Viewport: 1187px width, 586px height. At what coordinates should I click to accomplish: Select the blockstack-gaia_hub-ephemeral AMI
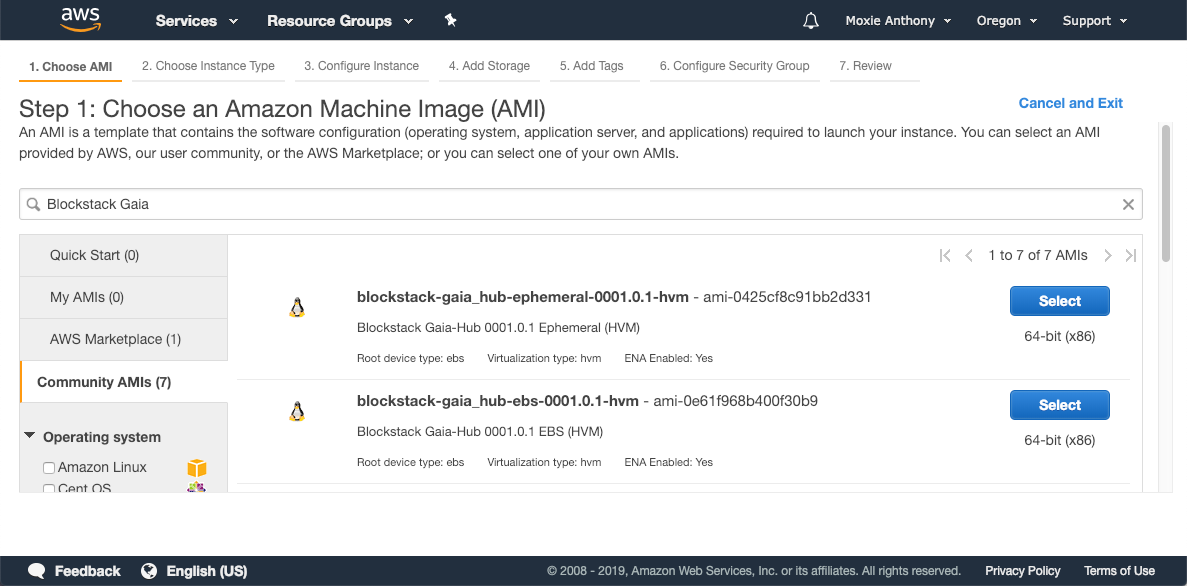(1059, 301)
